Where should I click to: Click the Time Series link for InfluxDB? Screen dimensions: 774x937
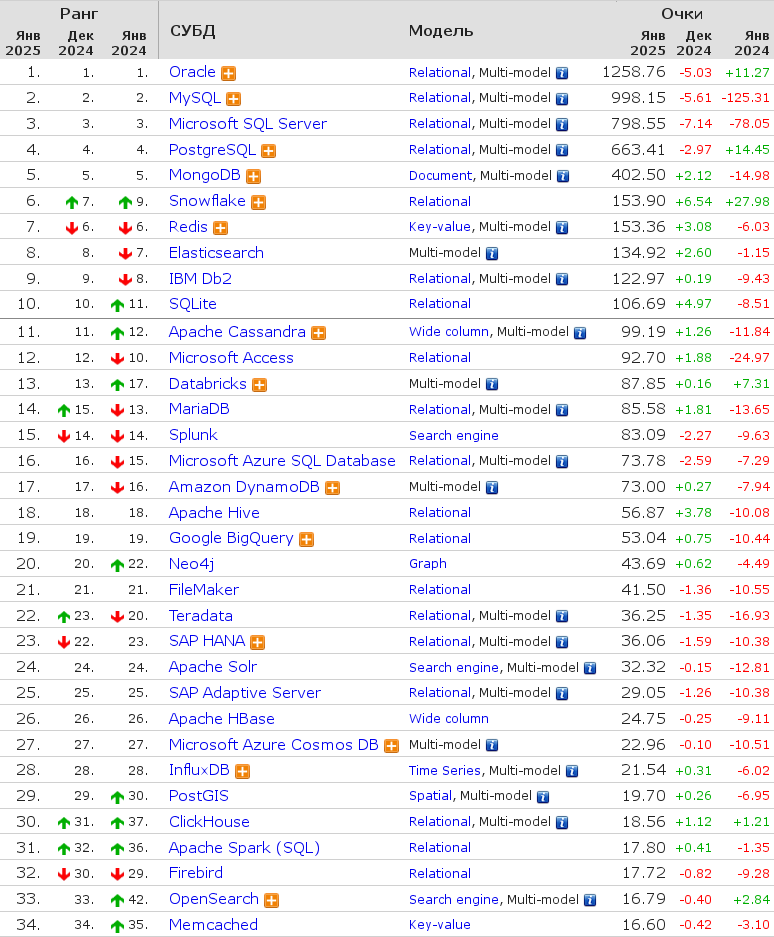click(445, 771)
